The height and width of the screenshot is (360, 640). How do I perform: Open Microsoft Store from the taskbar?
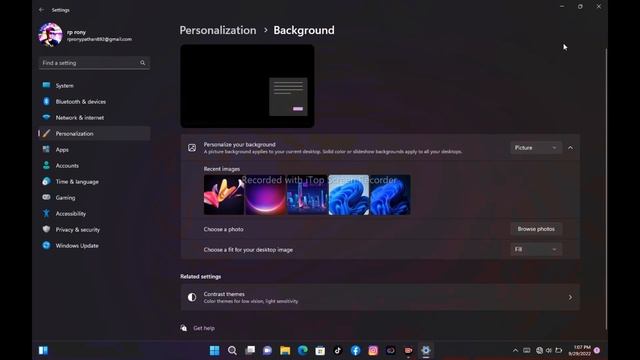coord(320,350)
